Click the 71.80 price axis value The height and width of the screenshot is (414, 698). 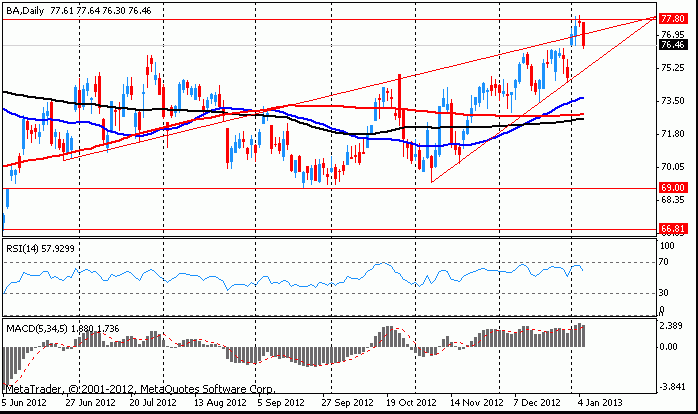point(673,134)
